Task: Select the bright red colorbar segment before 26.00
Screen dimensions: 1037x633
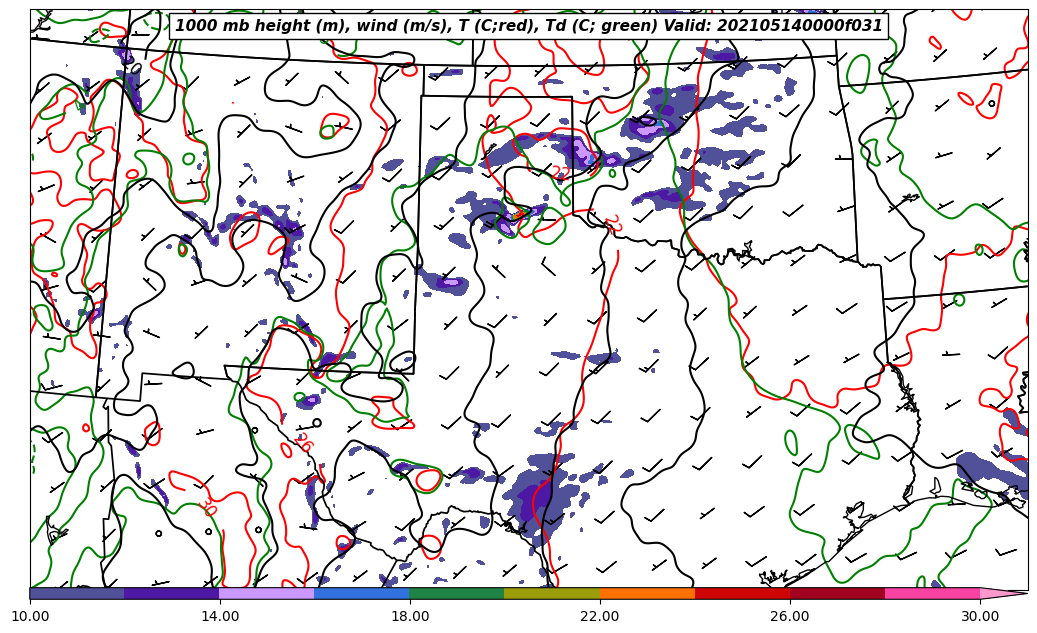Action: pyautogui.click(x=743, y=593)
